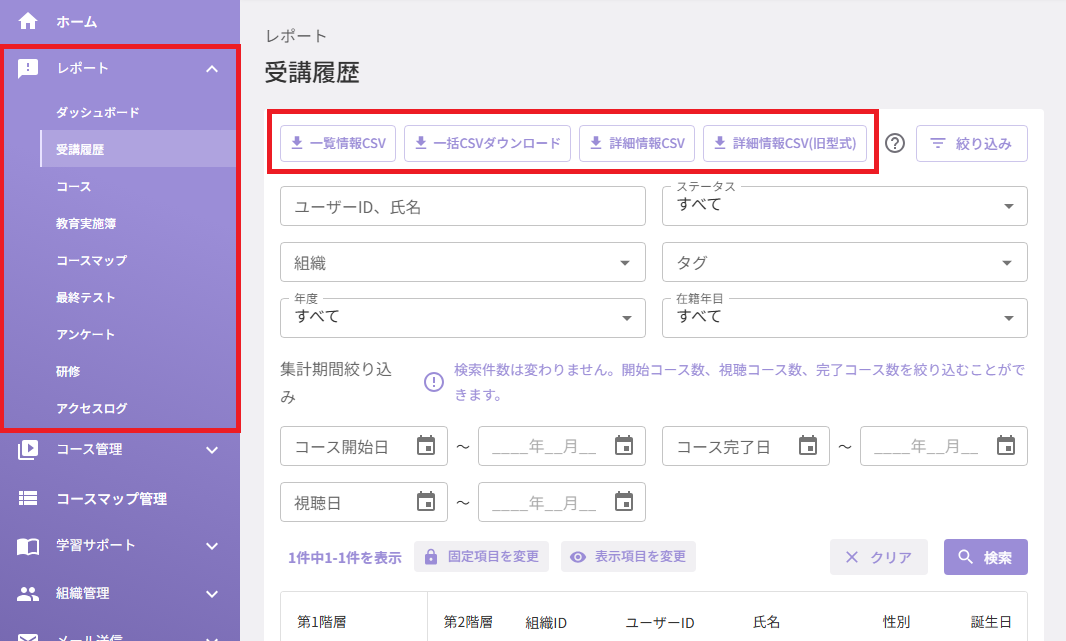Click the 組織管理 people icon
The height and width of the screenshot is (641, 1066).
point(28,593)
